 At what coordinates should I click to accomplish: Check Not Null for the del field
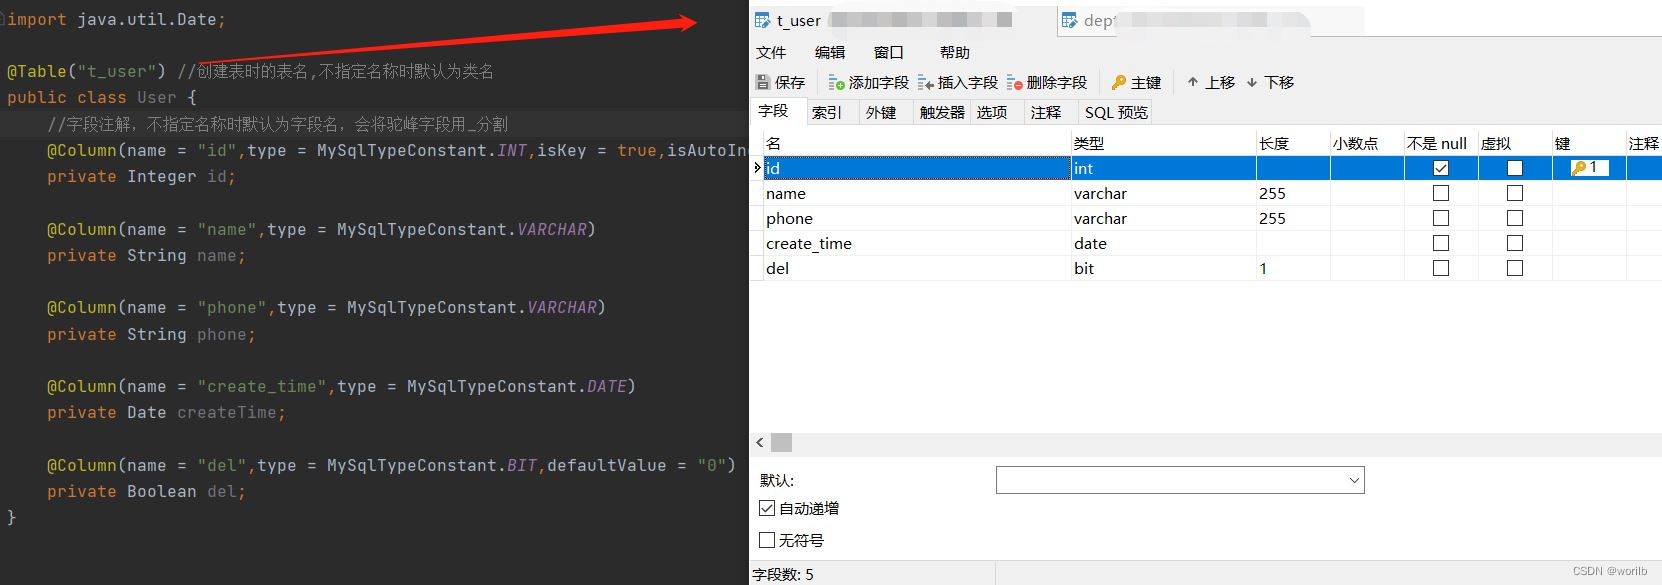(1441, 268)
